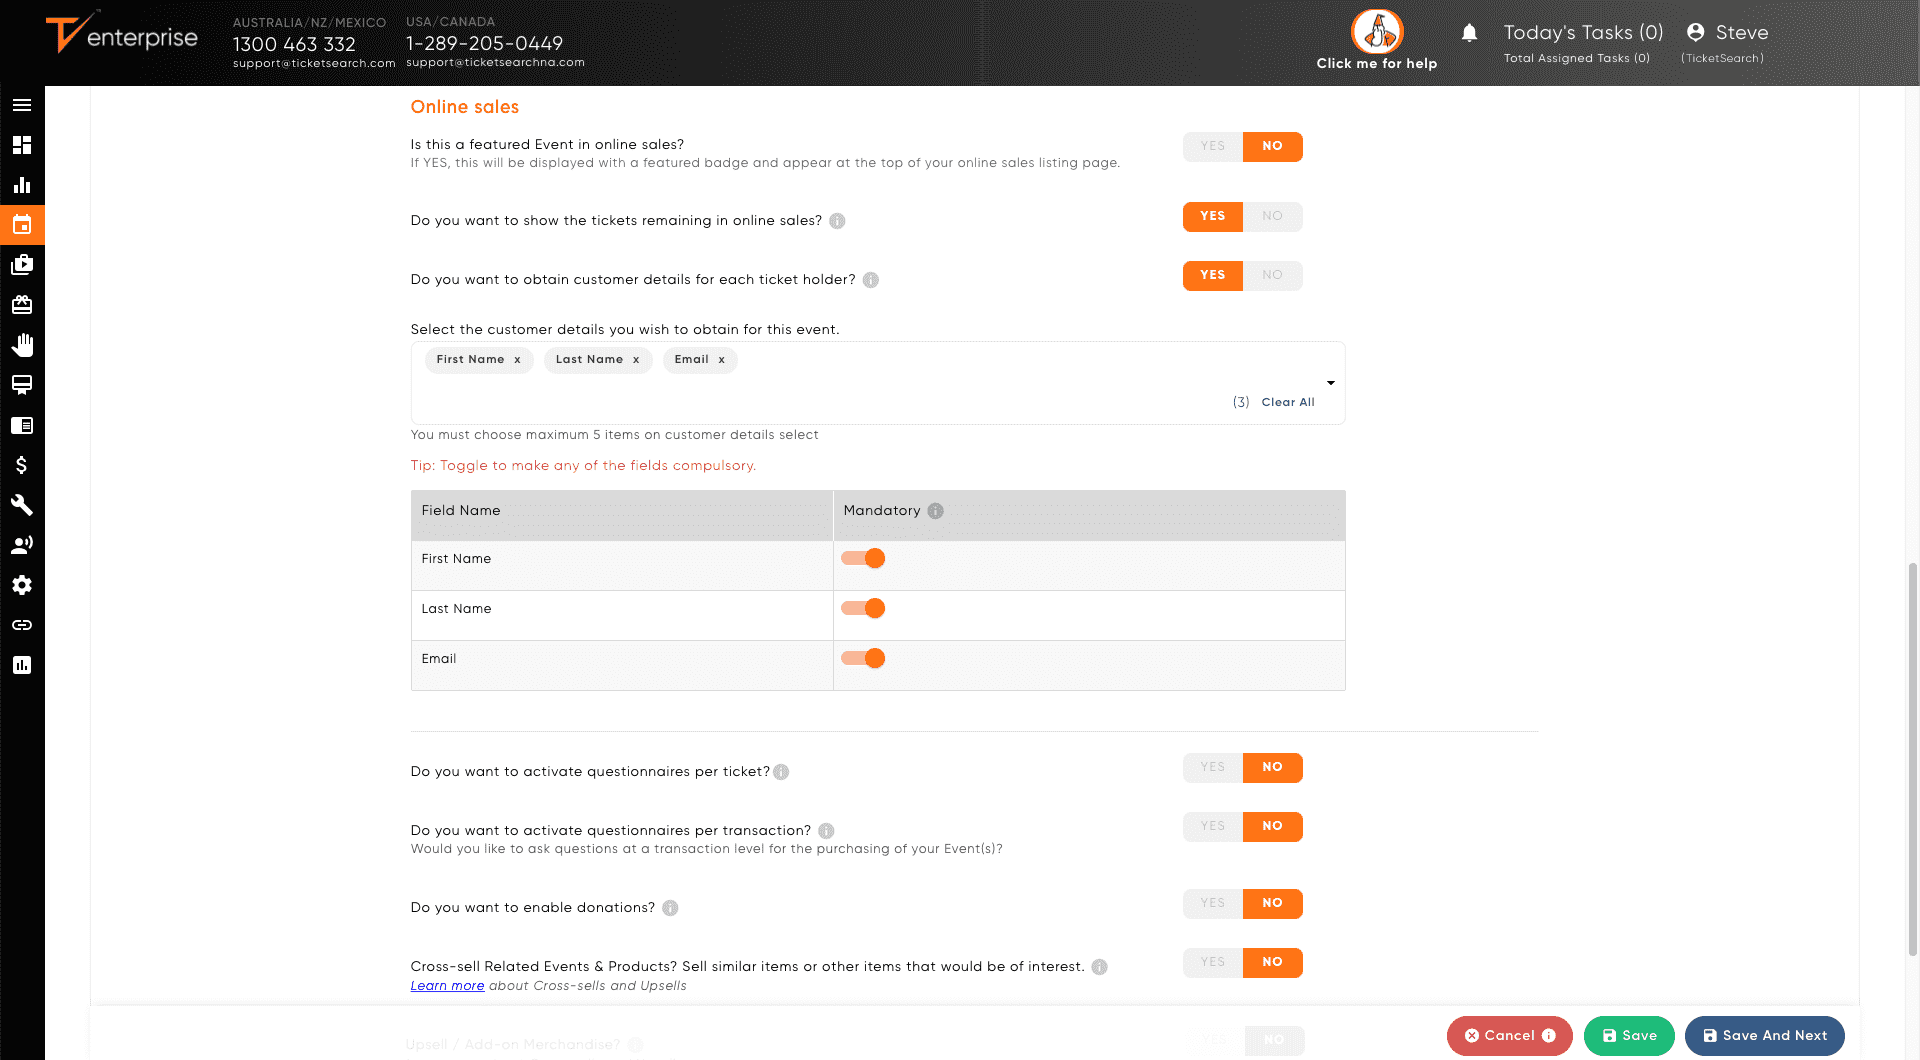Set featured Event in online sales to YES

click(x=1212, y=146)
